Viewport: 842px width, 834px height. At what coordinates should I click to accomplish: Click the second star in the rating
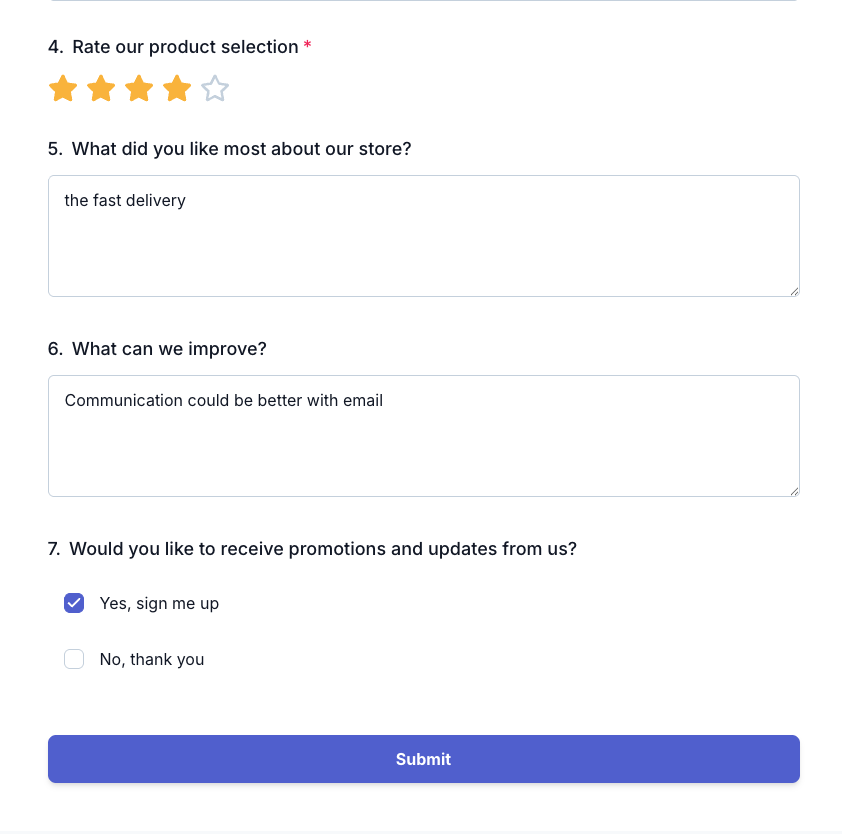100,88
